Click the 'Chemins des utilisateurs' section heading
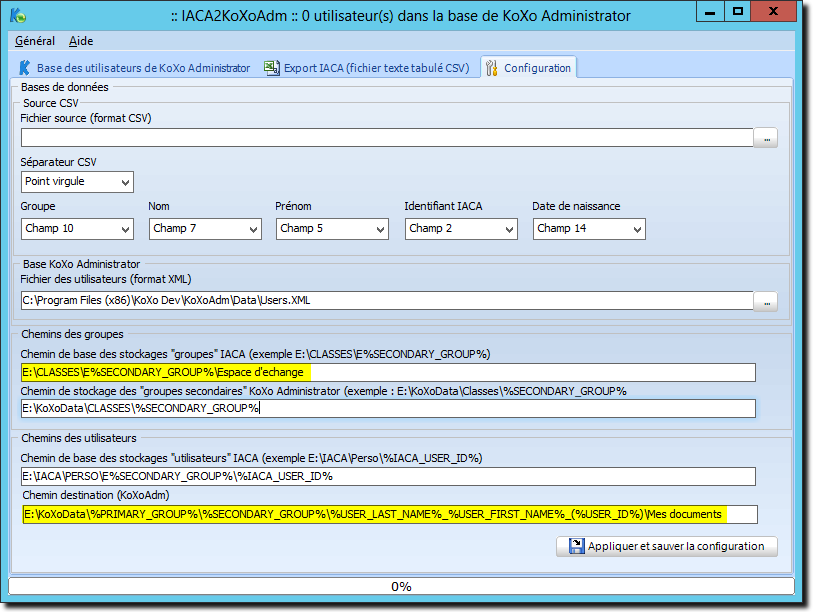 tap(79, 438)
